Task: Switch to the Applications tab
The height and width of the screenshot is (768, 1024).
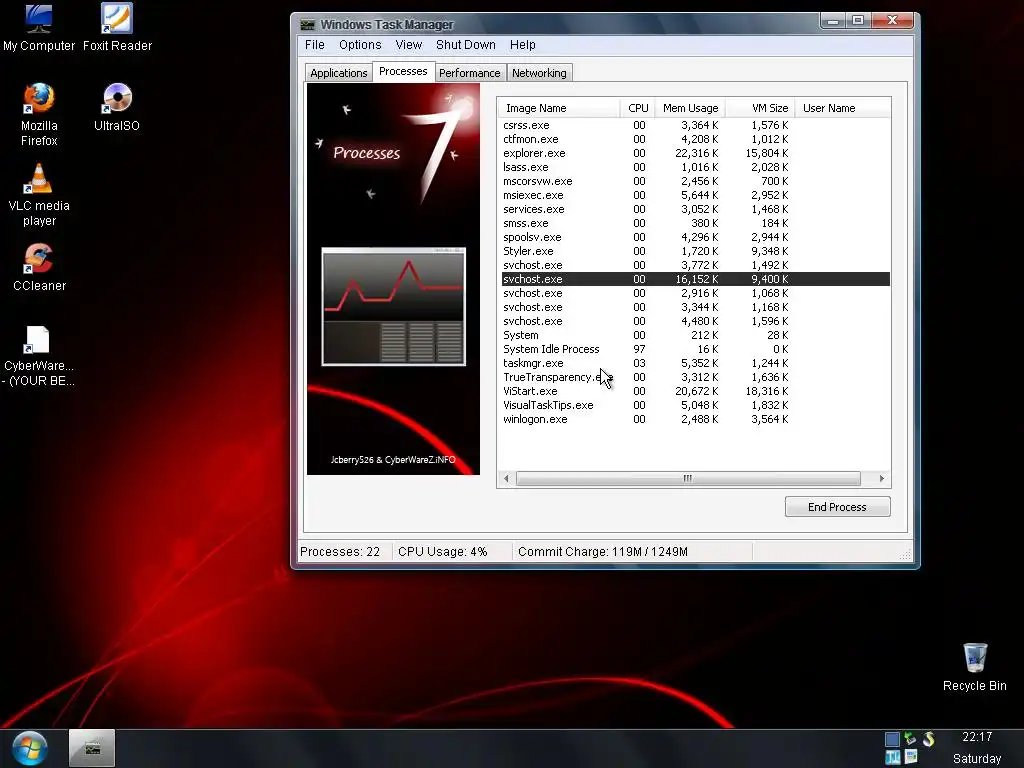Action: [x=338, y=72]
